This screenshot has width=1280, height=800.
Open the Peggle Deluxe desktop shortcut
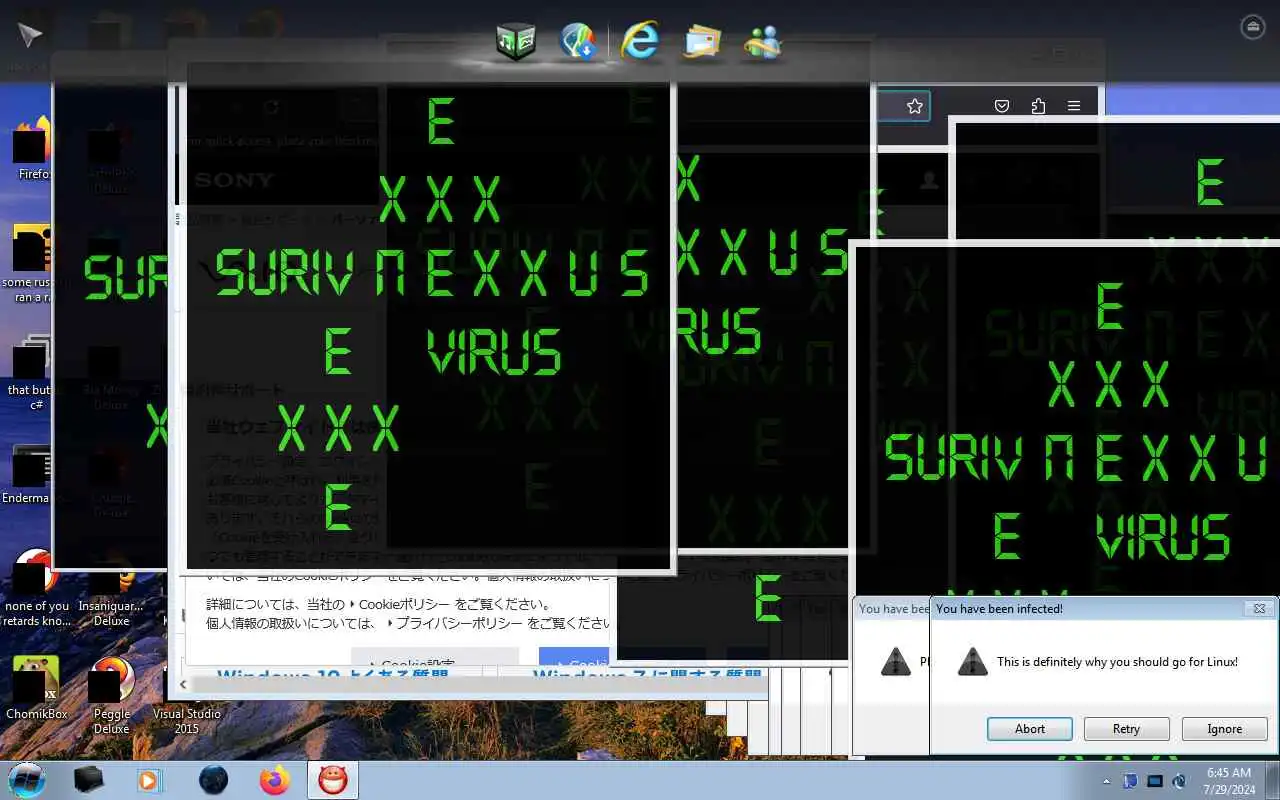click(x=111, y=695)
